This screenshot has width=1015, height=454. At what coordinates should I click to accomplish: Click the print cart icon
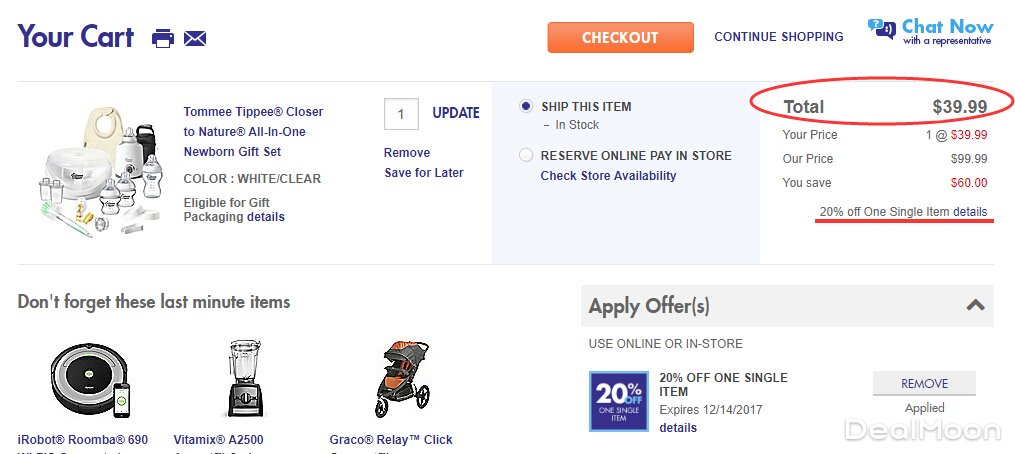pos(162,39)
